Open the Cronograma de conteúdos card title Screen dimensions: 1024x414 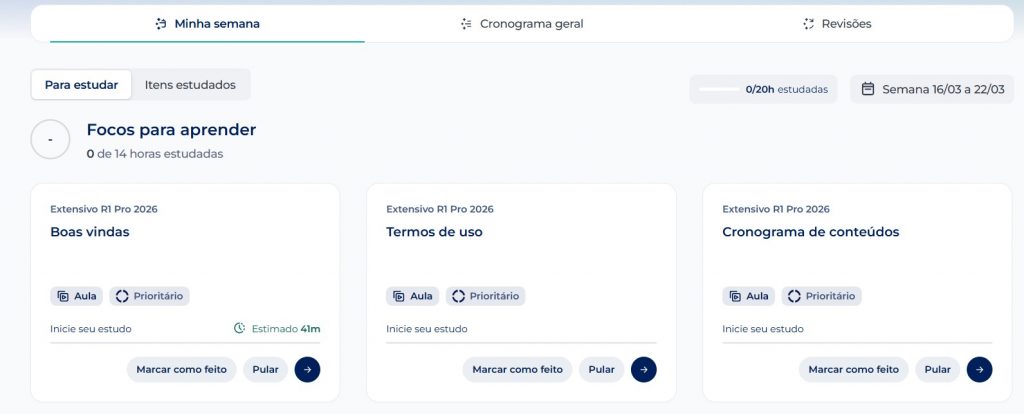[x=810, y=232]
